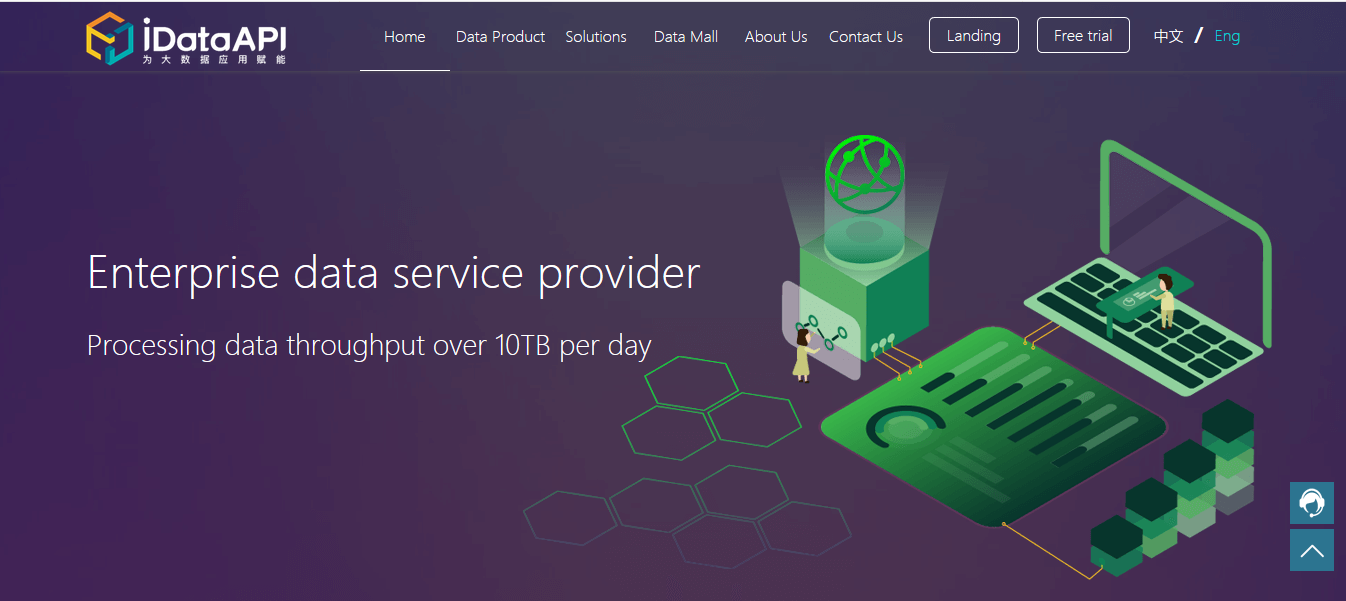This screenshot has width=1346, height=601.
Task: Click the Free trial button
Action: click(x=1083, y=35)
